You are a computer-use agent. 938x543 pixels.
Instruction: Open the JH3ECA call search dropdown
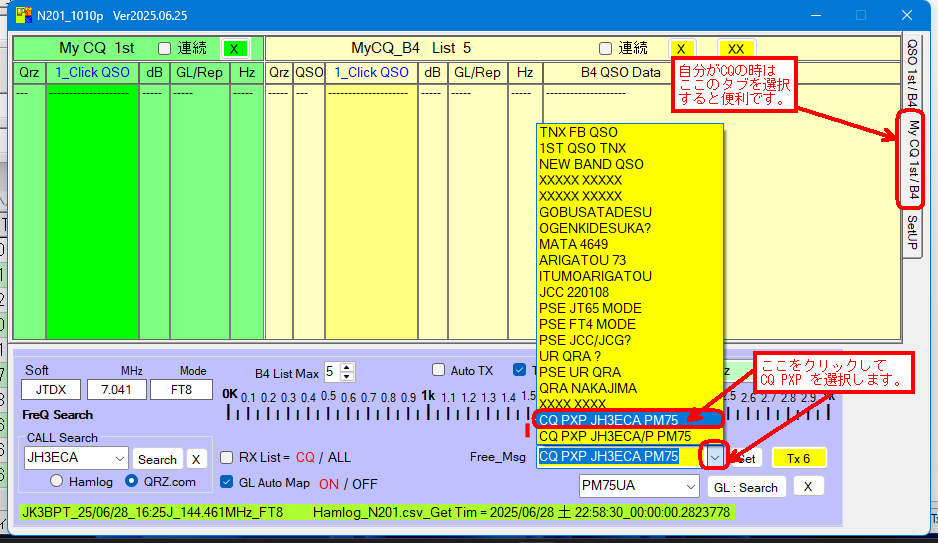tap(120, 459)
